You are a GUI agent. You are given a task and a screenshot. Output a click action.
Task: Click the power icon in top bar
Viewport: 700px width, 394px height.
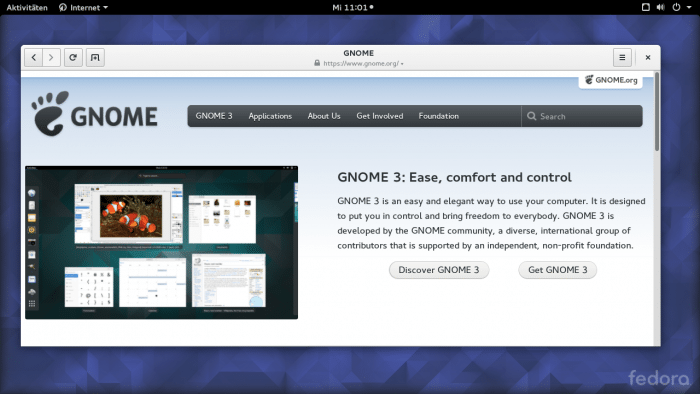[x=676, y=7]
